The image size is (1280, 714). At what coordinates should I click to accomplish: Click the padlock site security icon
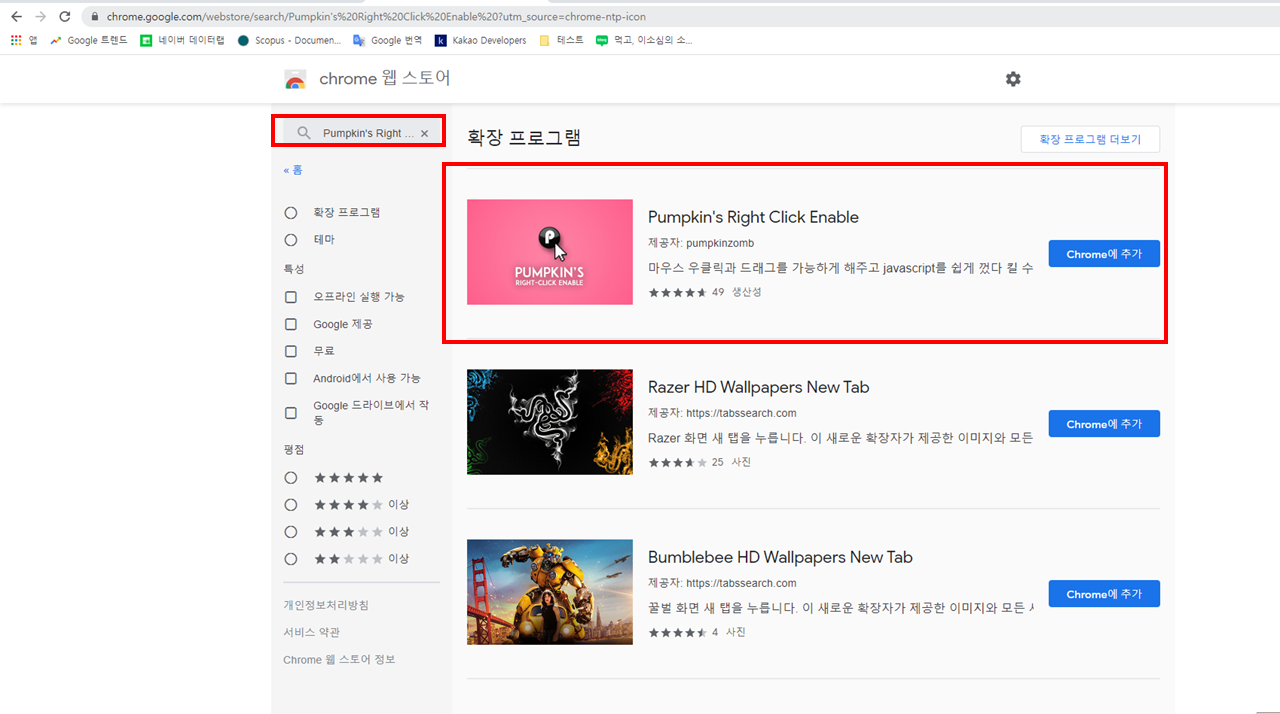click(94, 17)
